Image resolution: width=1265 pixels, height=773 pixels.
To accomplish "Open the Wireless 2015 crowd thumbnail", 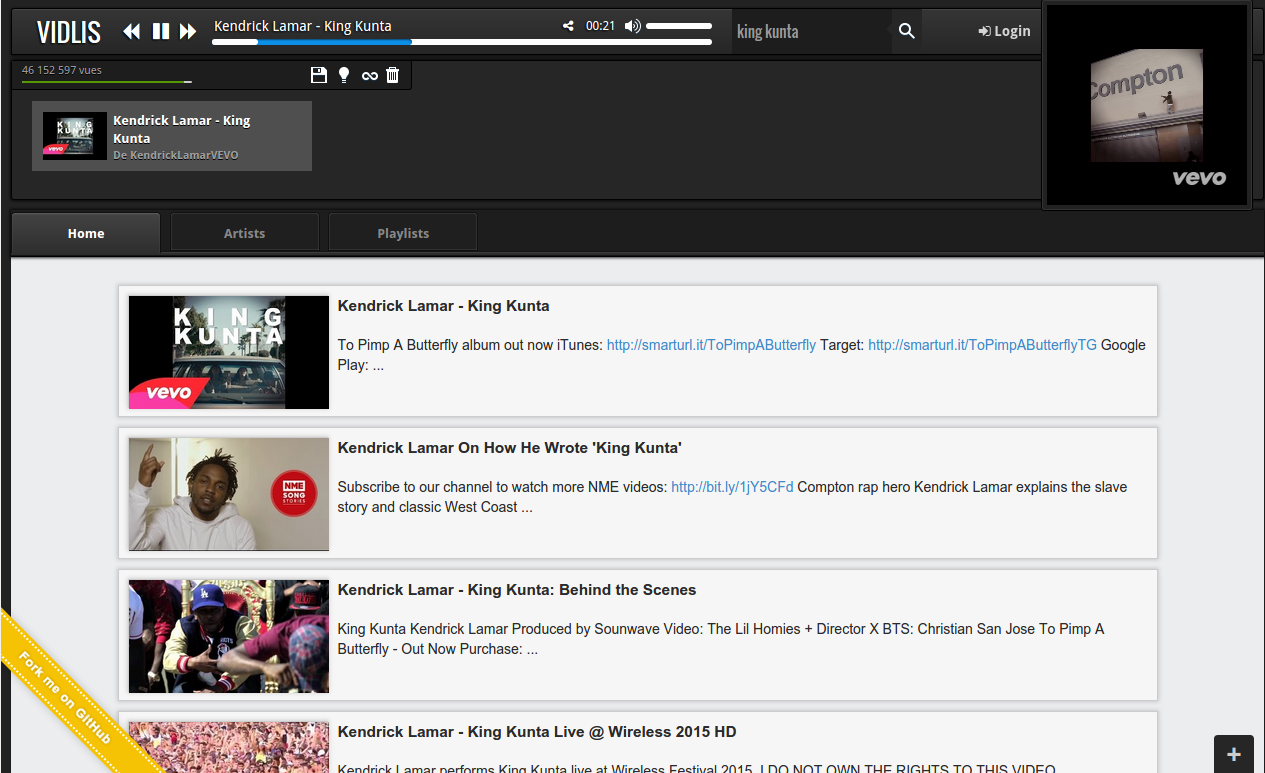I will pyautogui.click(x=229, y=748).
